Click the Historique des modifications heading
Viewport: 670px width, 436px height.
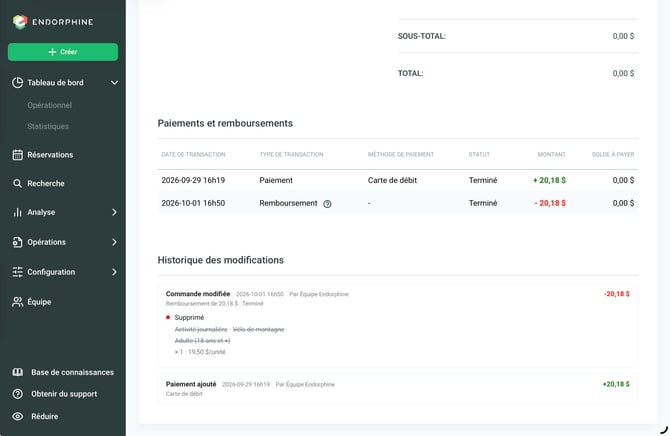coord(220,260)
